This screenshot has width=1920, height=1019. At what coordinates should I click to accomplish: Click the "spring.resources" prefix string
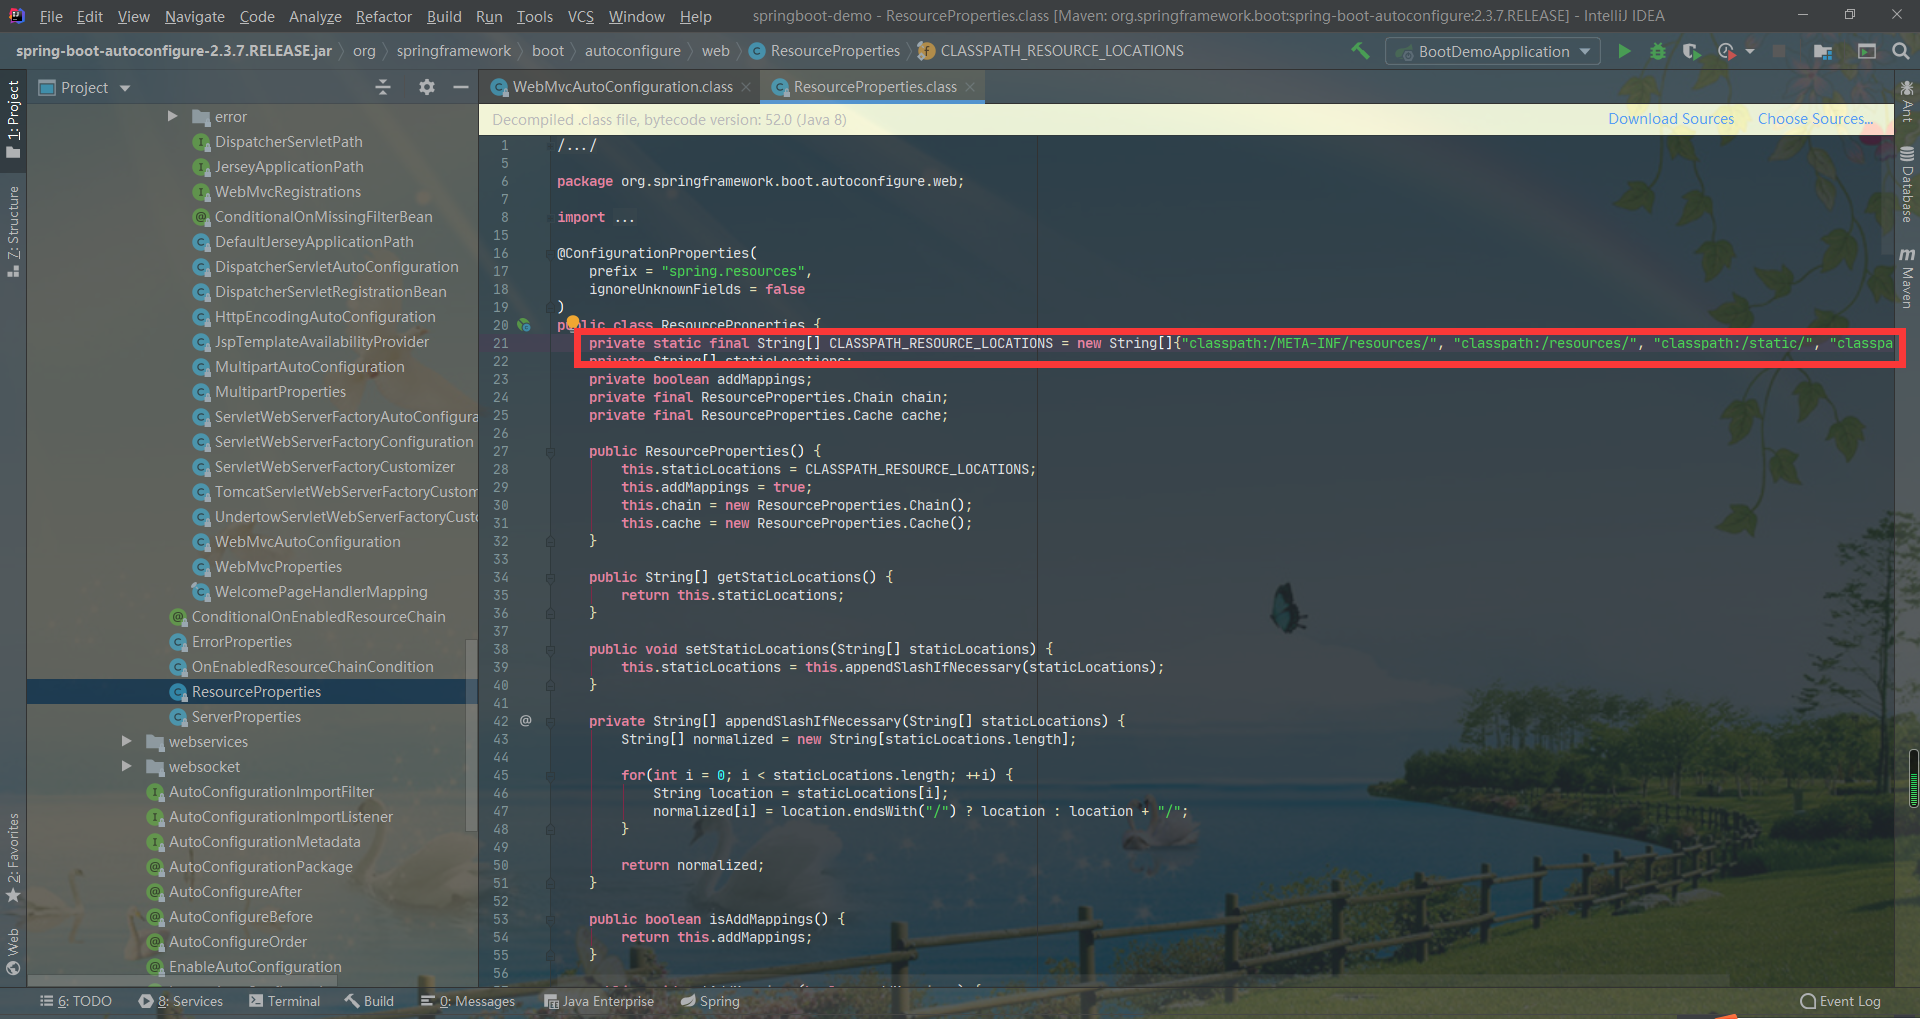(x=733, y=271)
